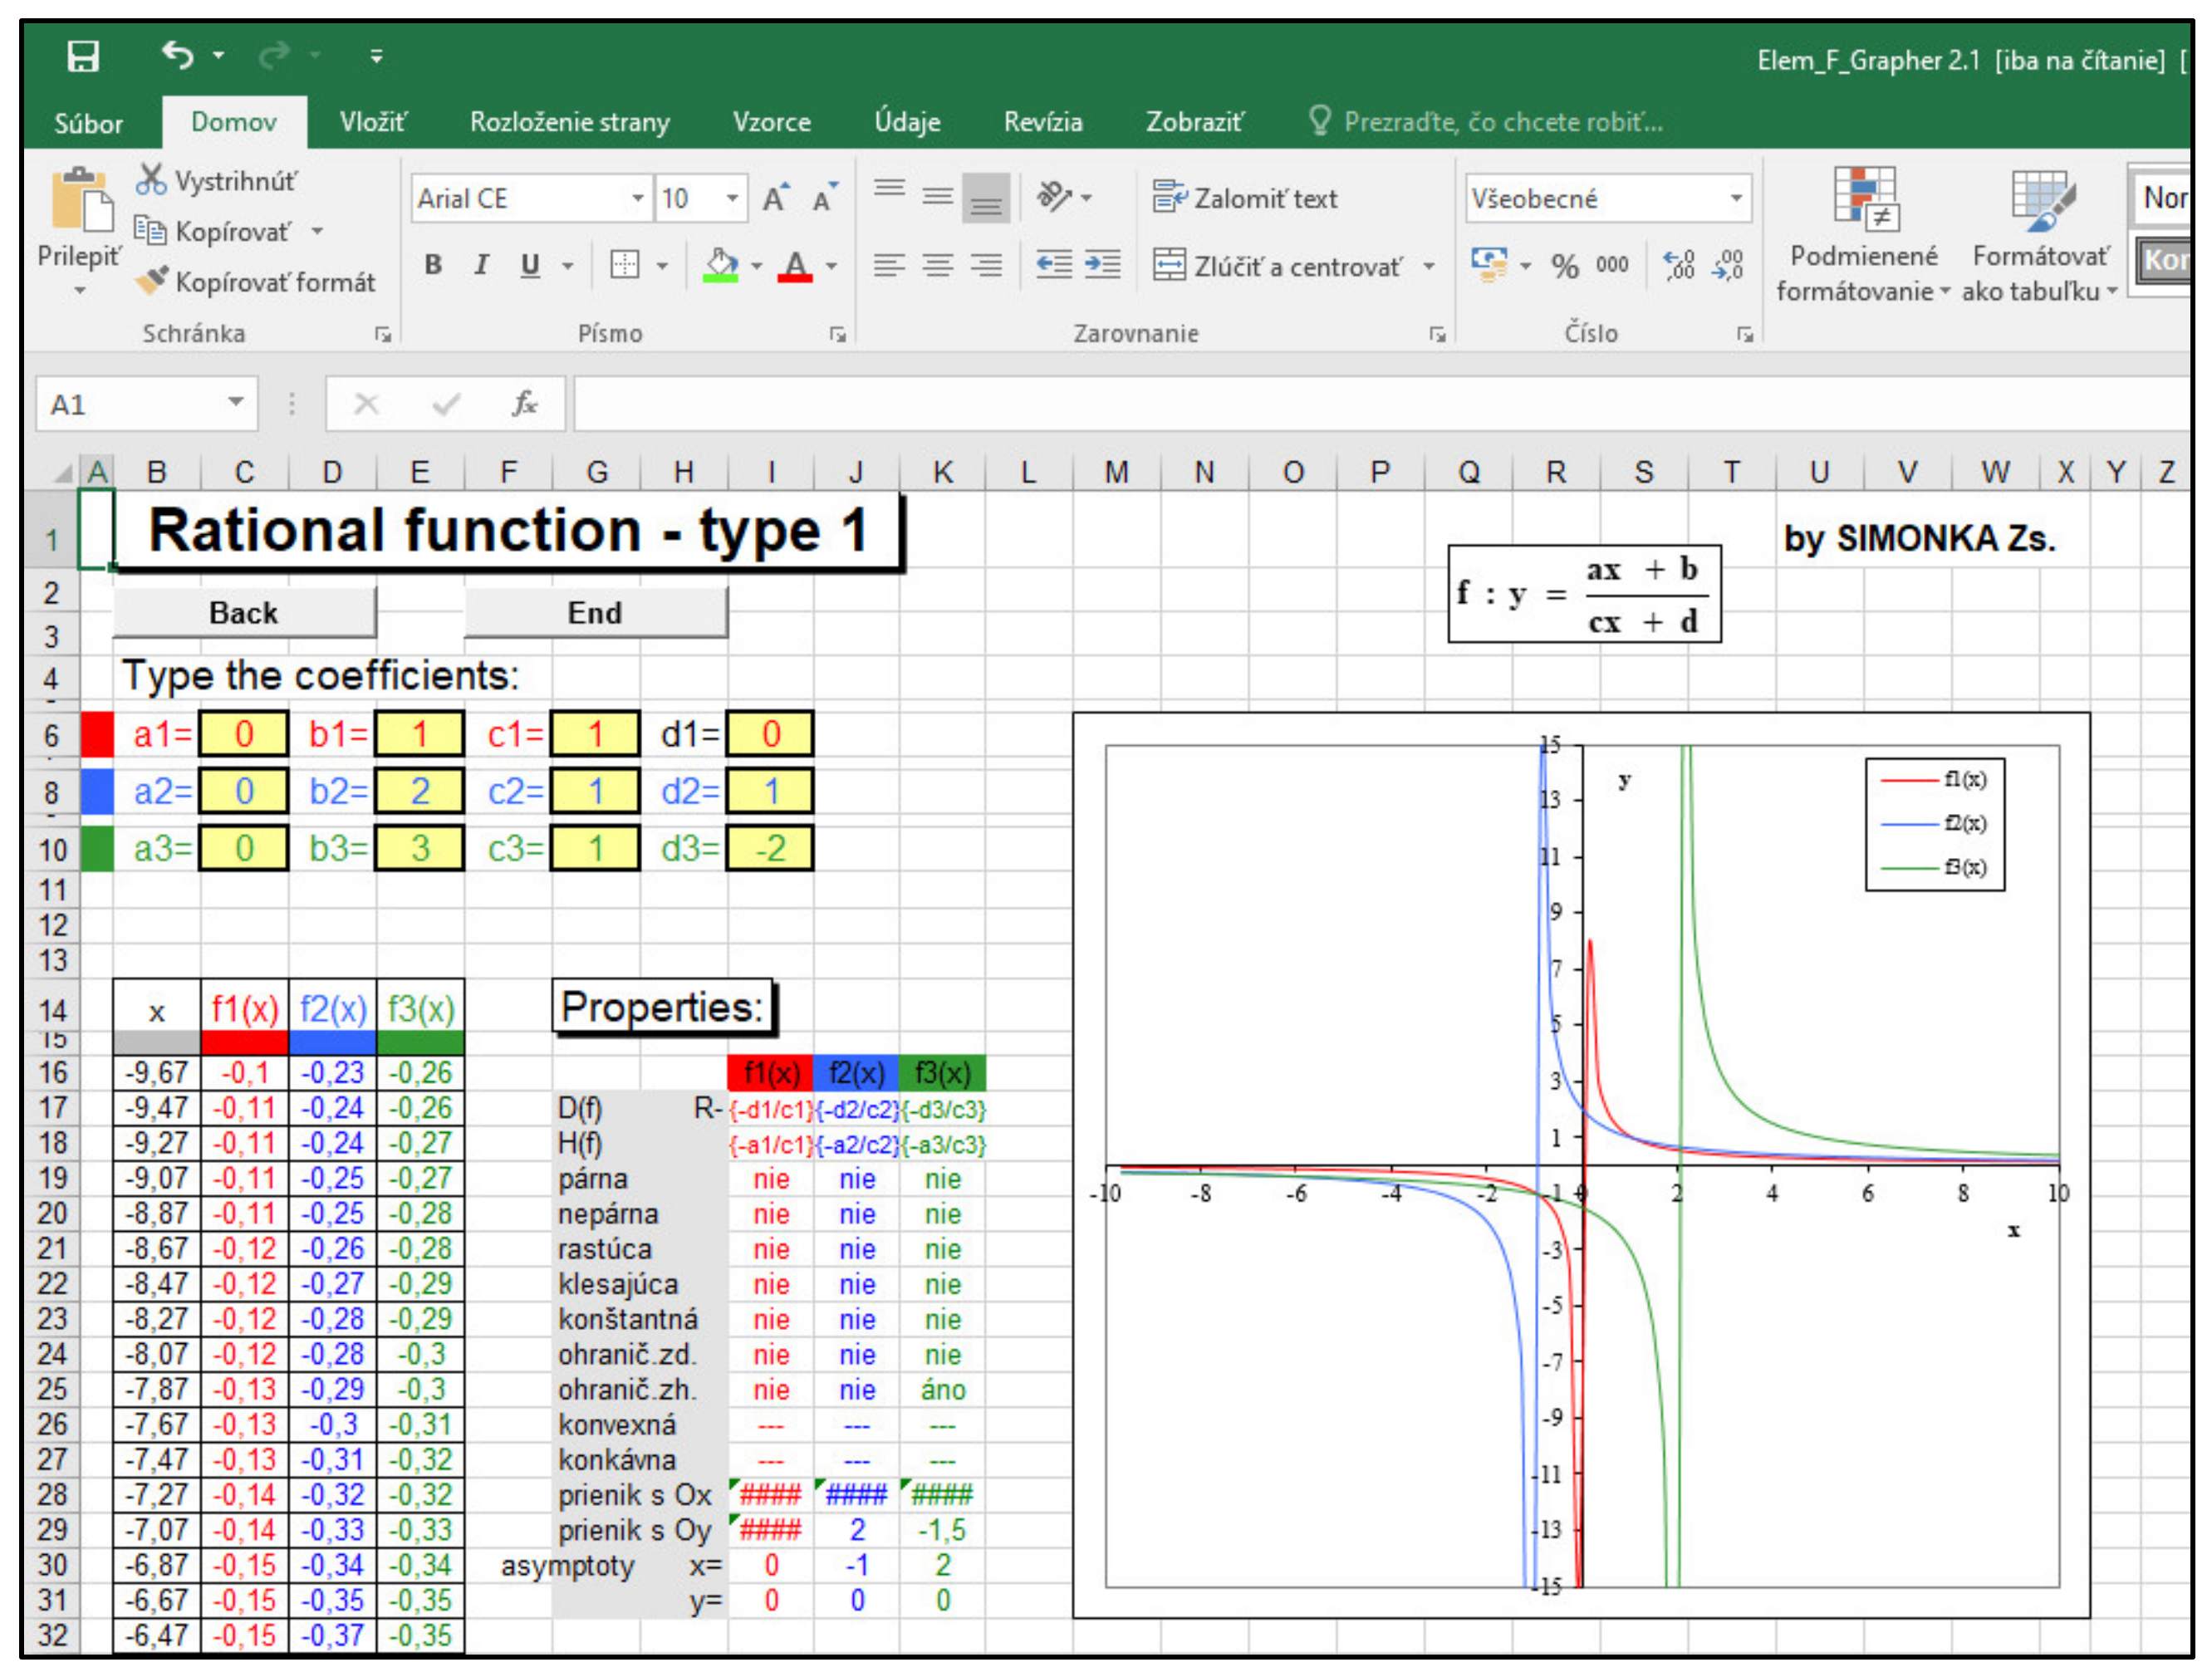Click the Cut (Vystrihnúť) scissors icon
This screenshot has width=2212, height=1677.
[x=151, y=180]
